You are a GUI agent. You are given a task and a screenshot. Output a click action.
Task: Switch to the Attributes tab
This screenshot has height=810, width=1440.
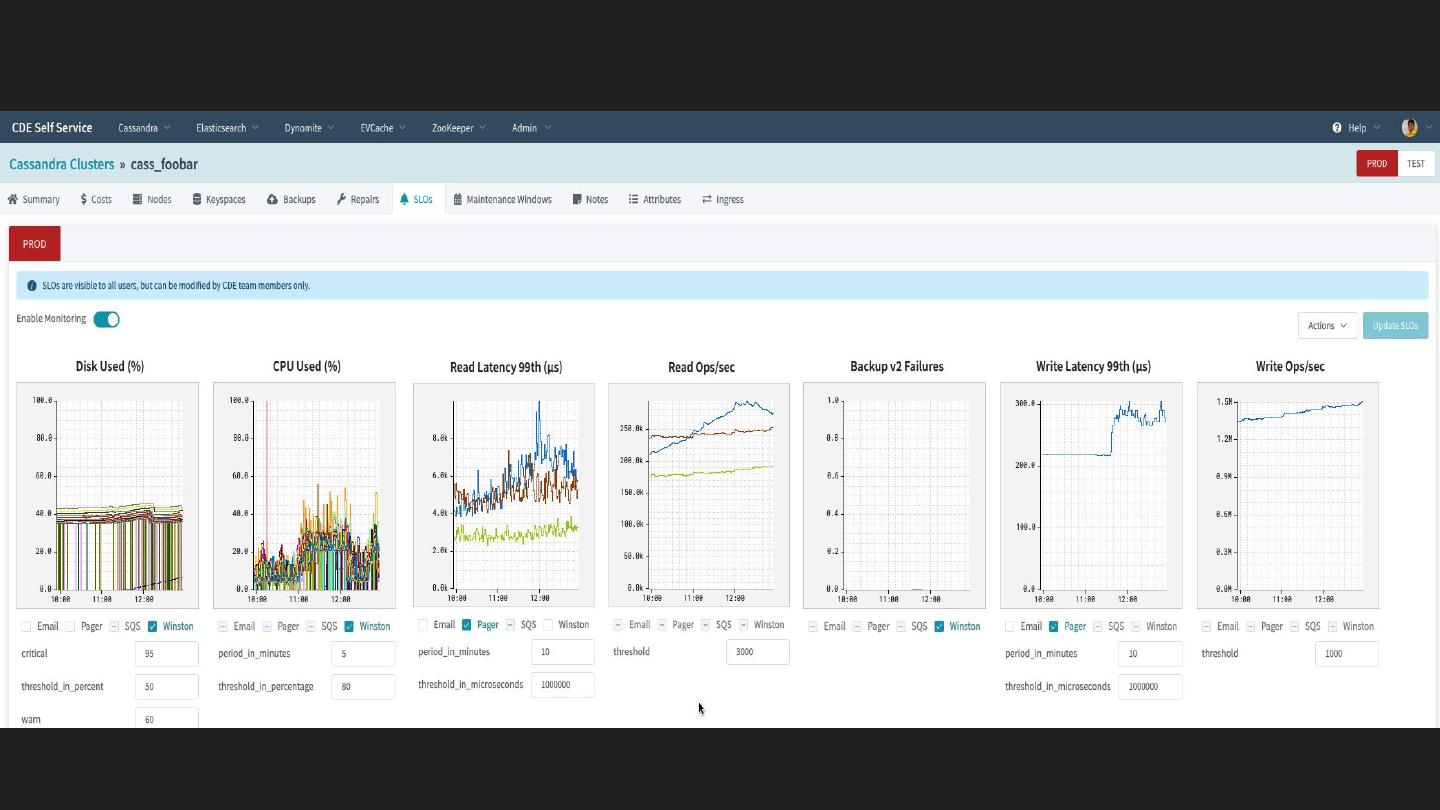tap(655, 199)
